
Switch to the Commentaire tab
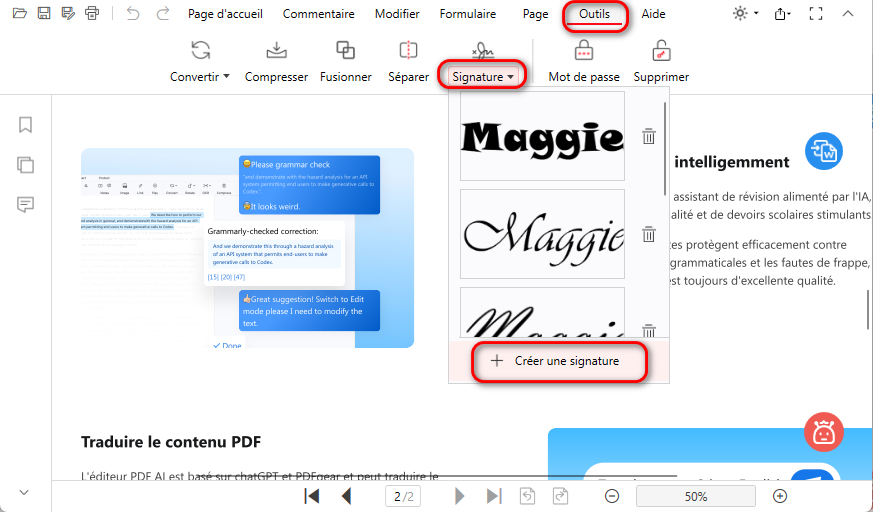tap(318, 14)
